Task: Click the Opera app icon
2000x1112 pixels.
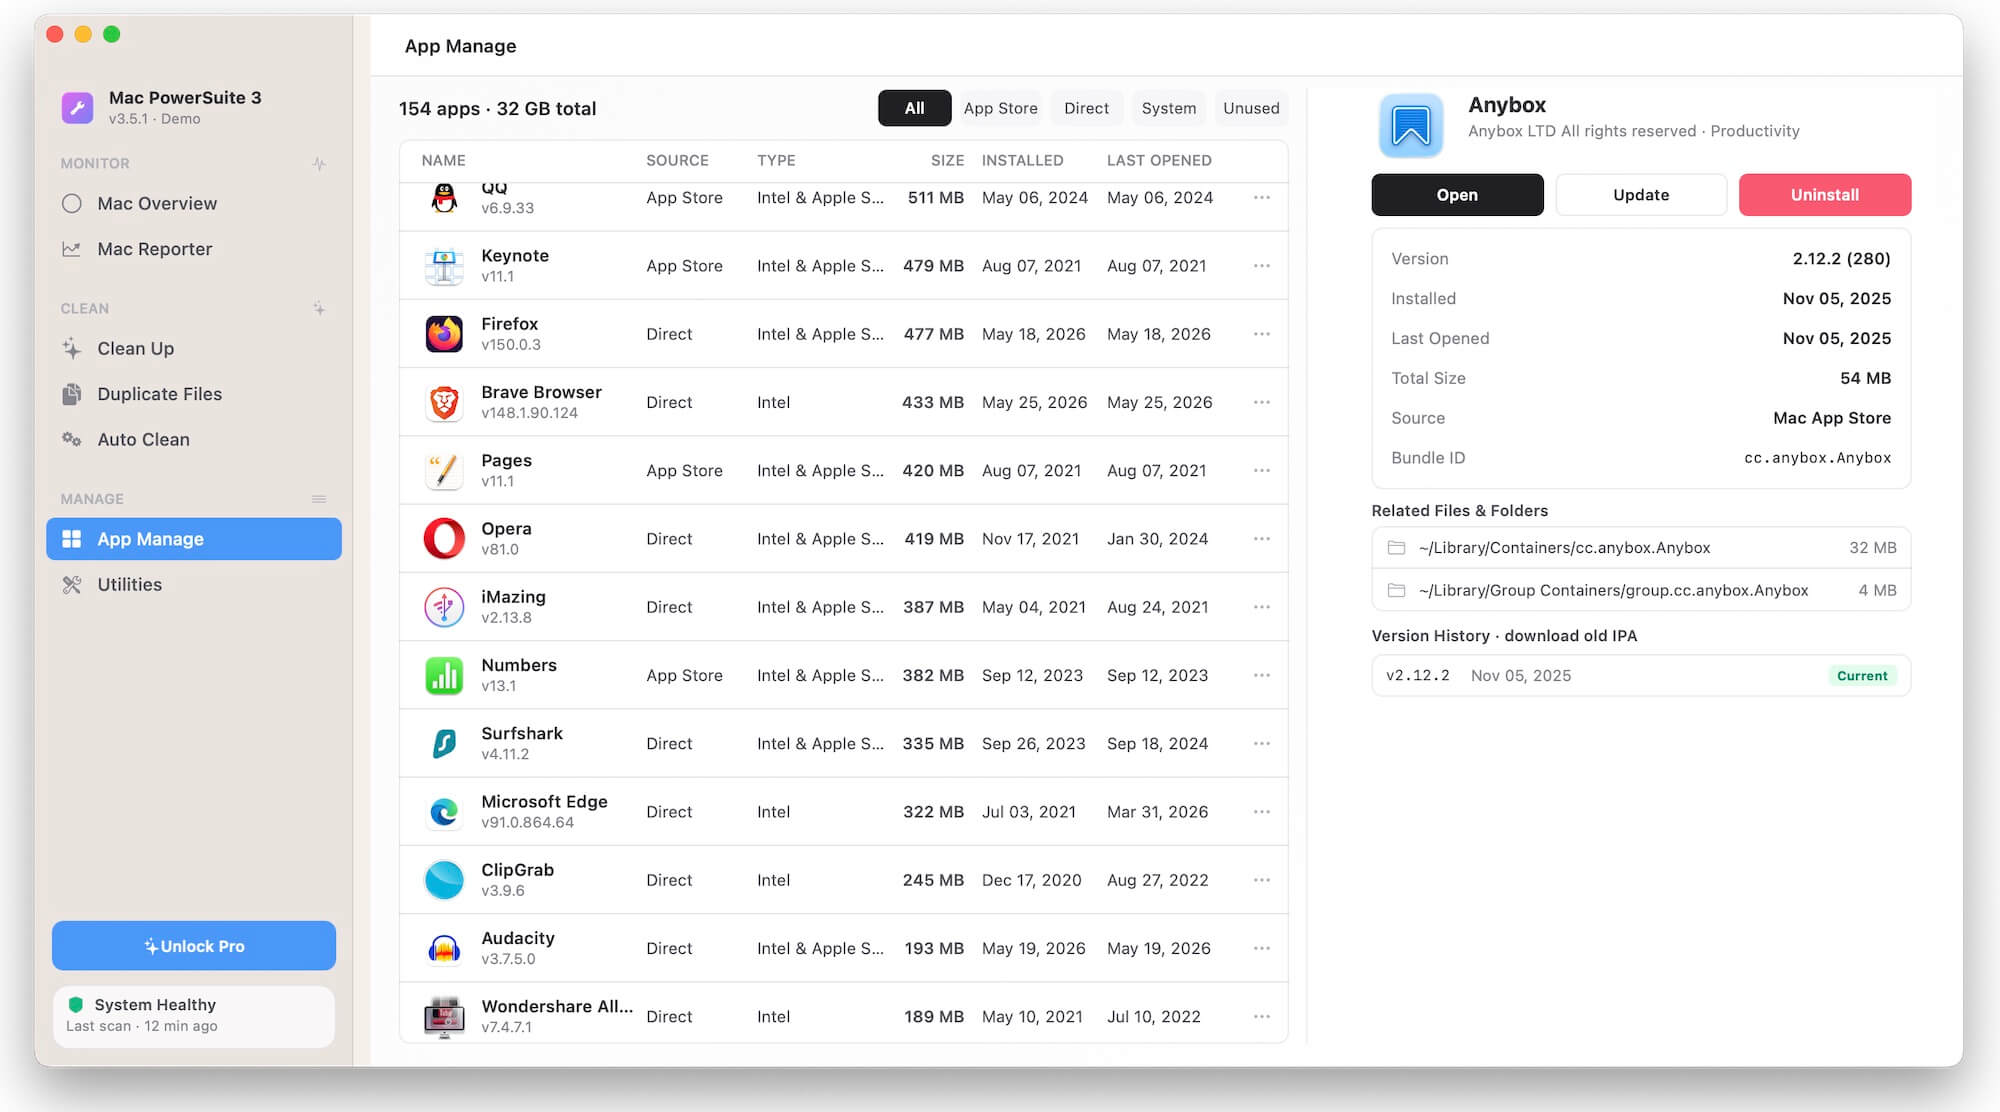Action: [444, 539]
